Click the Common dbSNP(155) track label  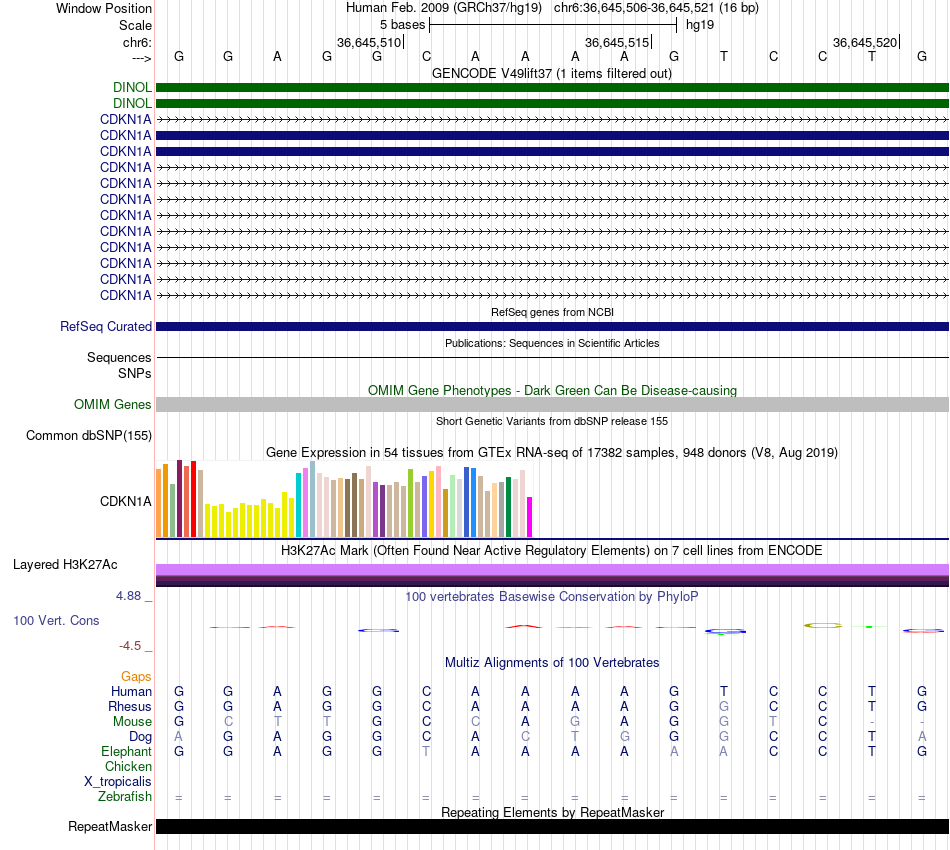tap(89, 436)
